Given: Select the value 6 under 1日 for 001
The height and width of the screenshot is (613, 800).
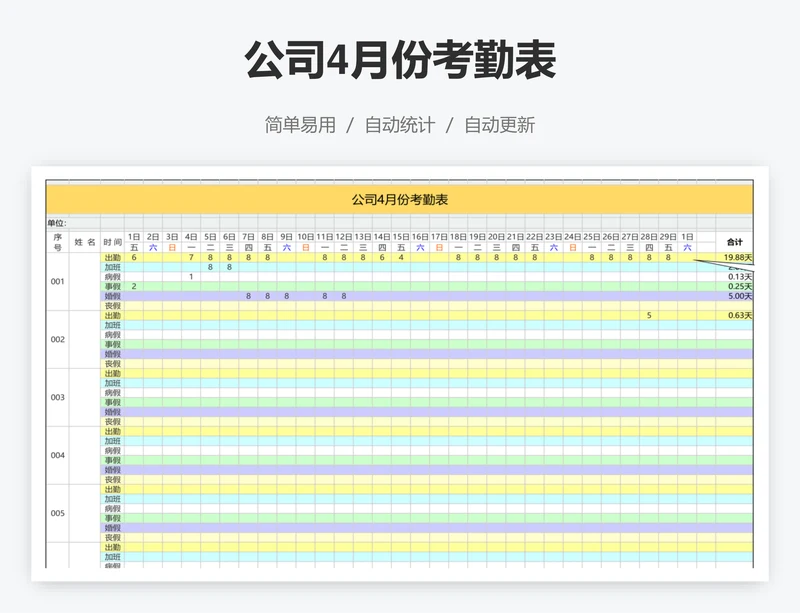Looking at the screenshot, I should (134, 257).
